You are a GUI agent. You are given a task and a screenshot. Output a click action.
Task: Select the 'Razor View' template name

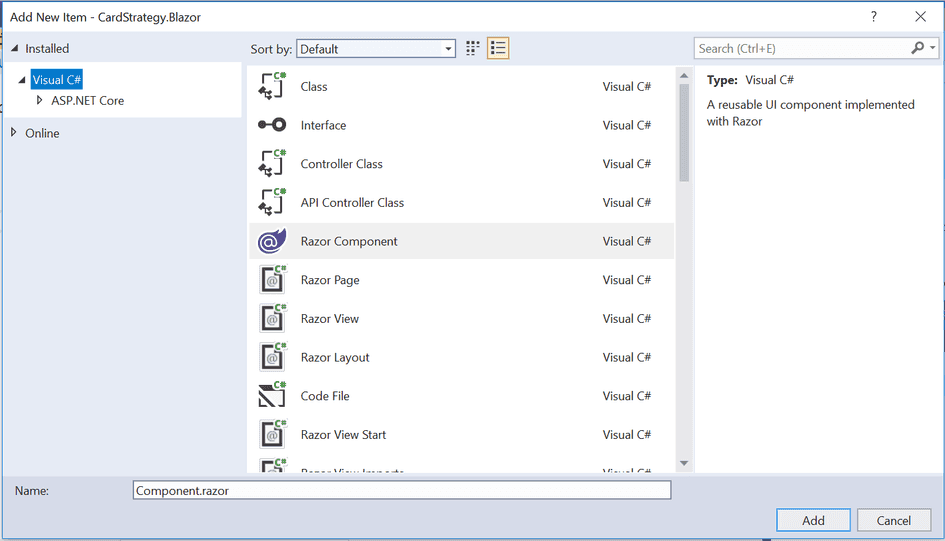point(330,319)
